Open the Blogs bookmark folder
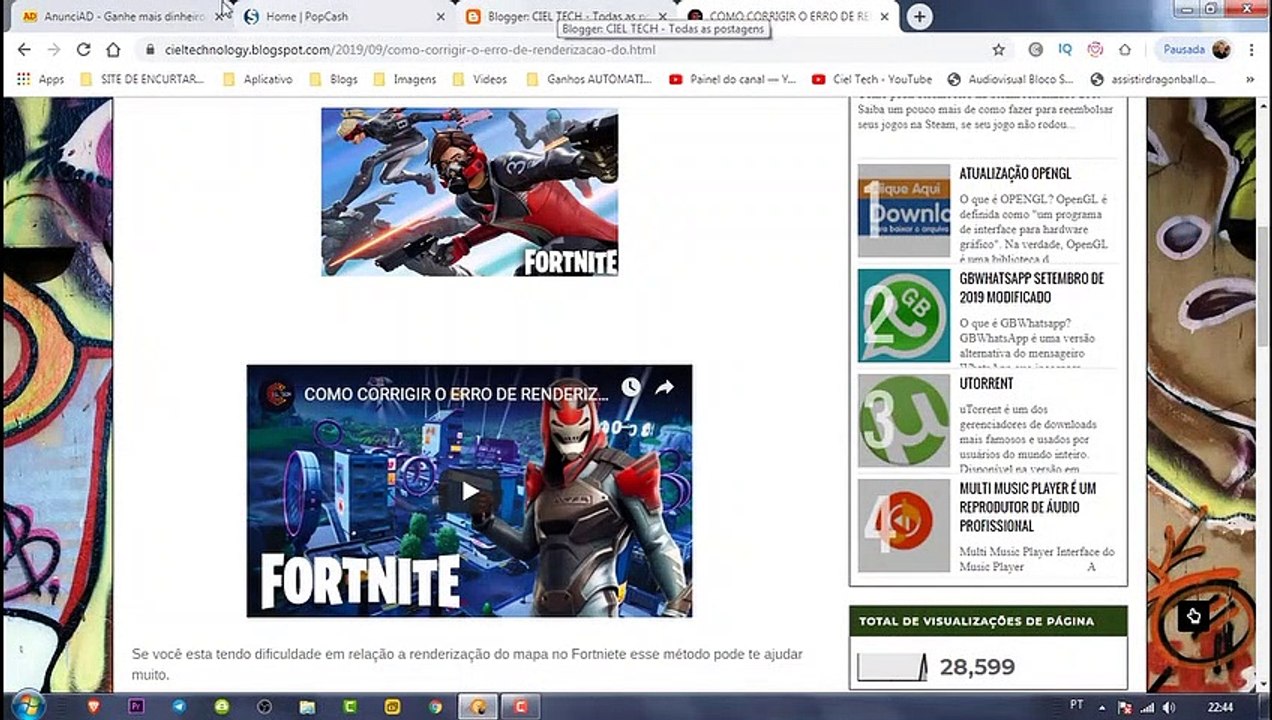Image resolution: width=1272 pixels, height=720 pixels. click(x=333, y=79)
